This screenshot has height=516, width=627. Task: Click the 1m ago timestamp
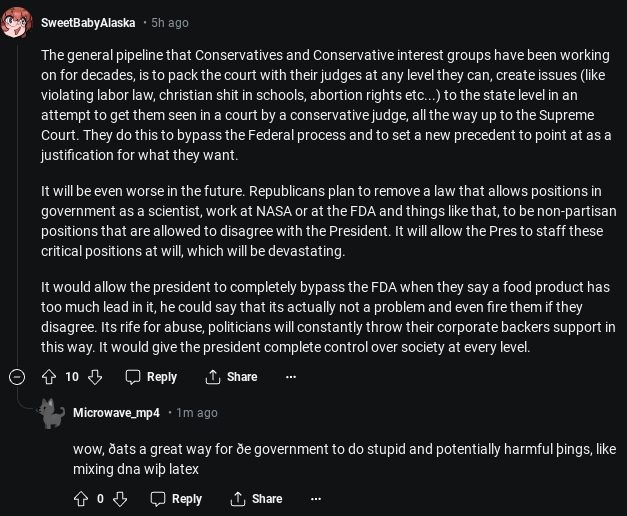197,412
